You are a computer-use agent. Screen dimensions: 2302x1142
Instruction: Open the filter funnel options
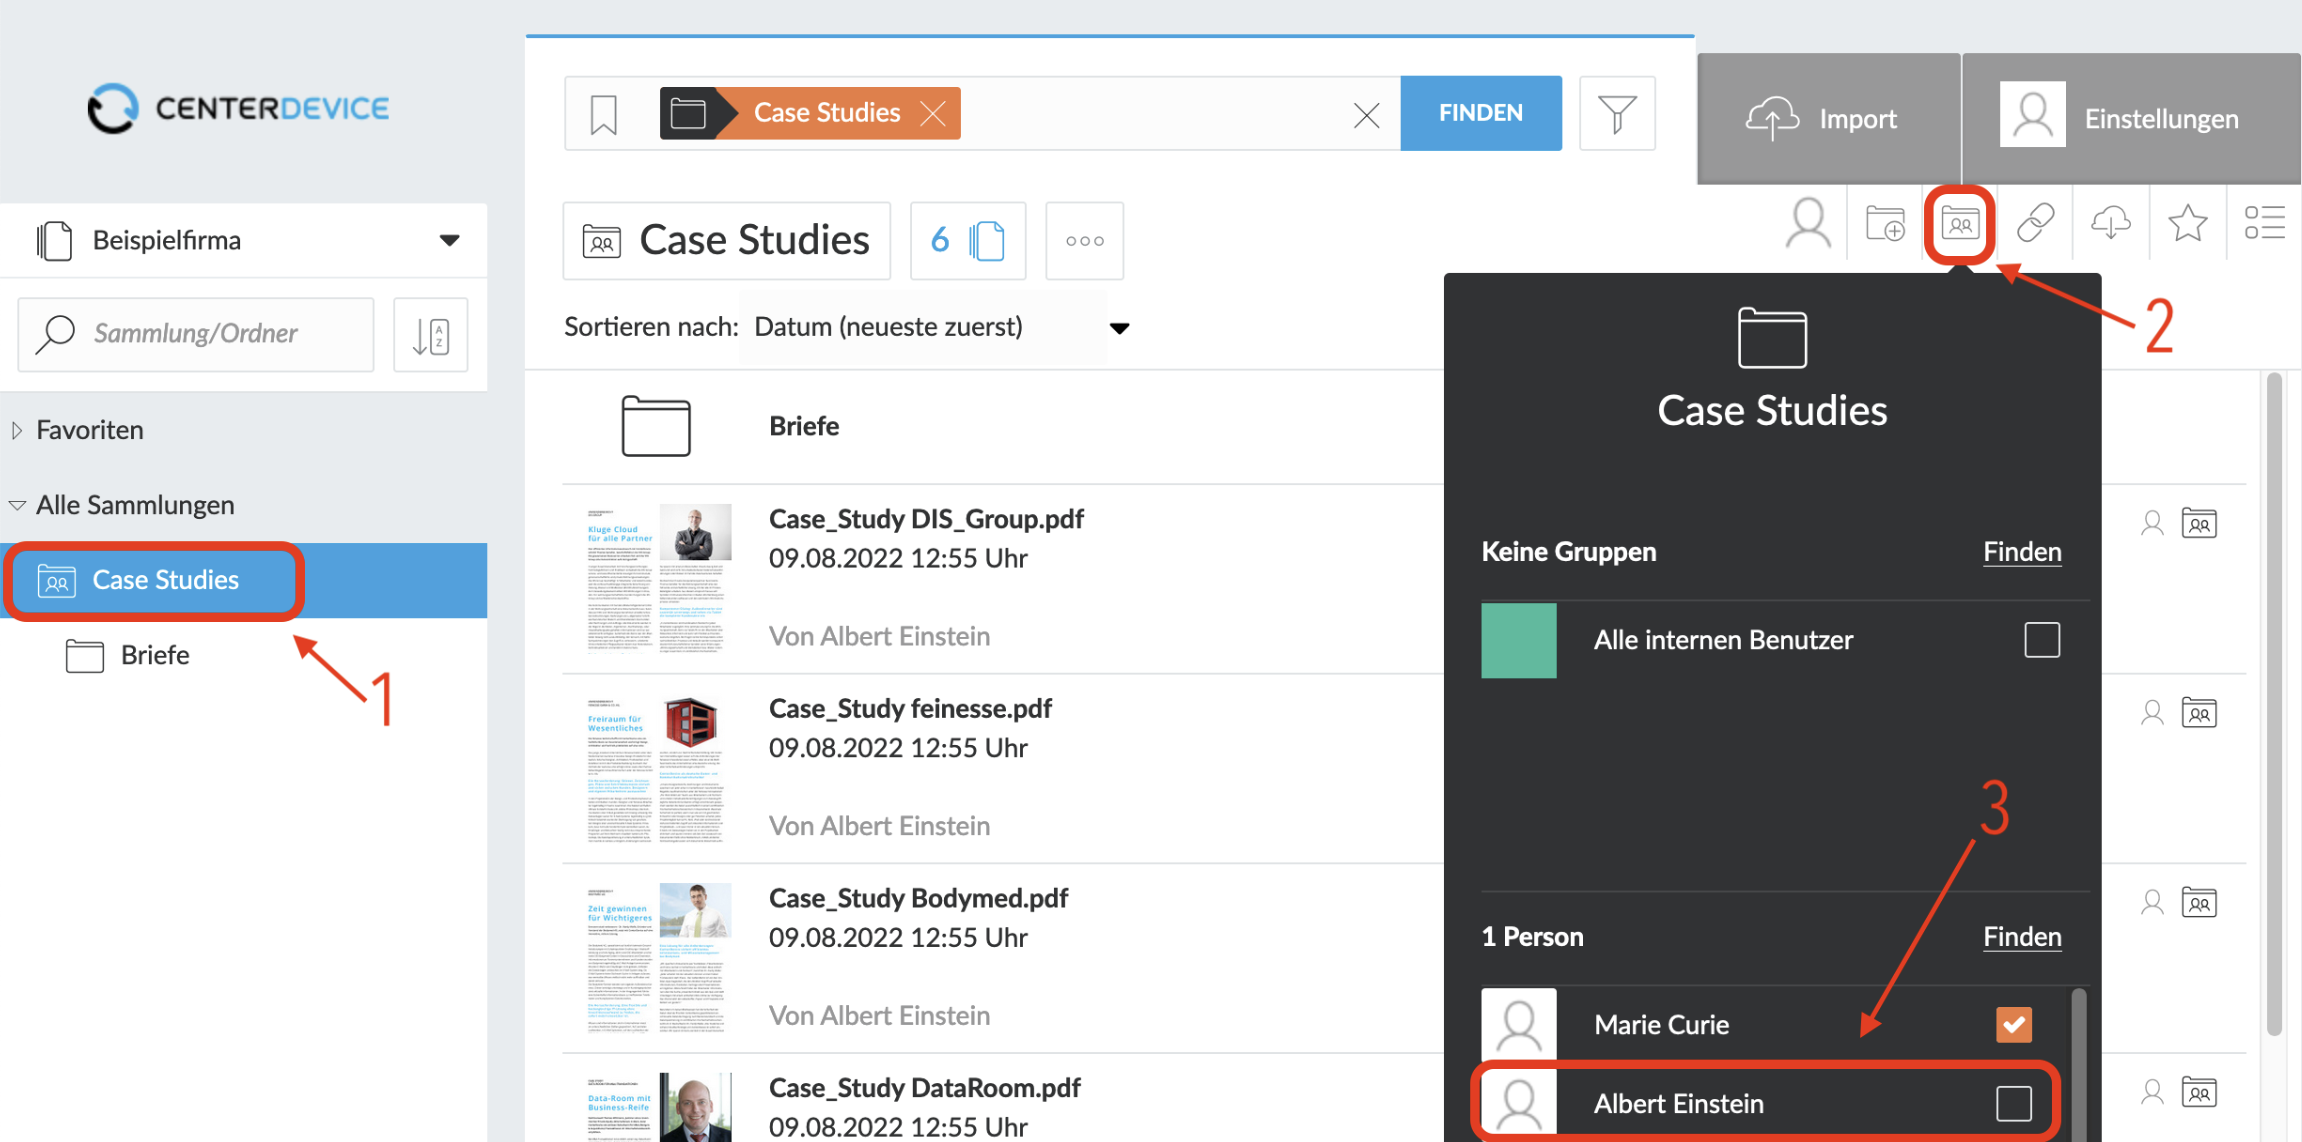click(x=1616, y=114)
